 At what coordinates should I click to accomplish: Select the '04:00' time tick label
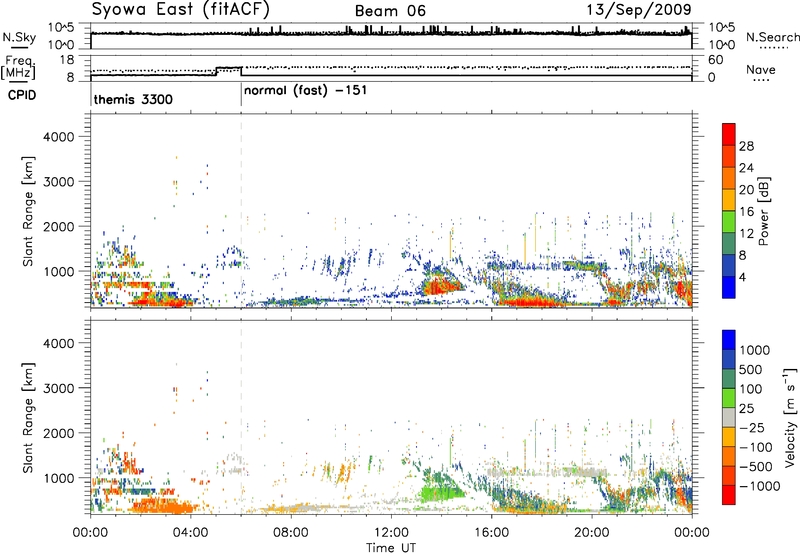click(x=191, y=533)
